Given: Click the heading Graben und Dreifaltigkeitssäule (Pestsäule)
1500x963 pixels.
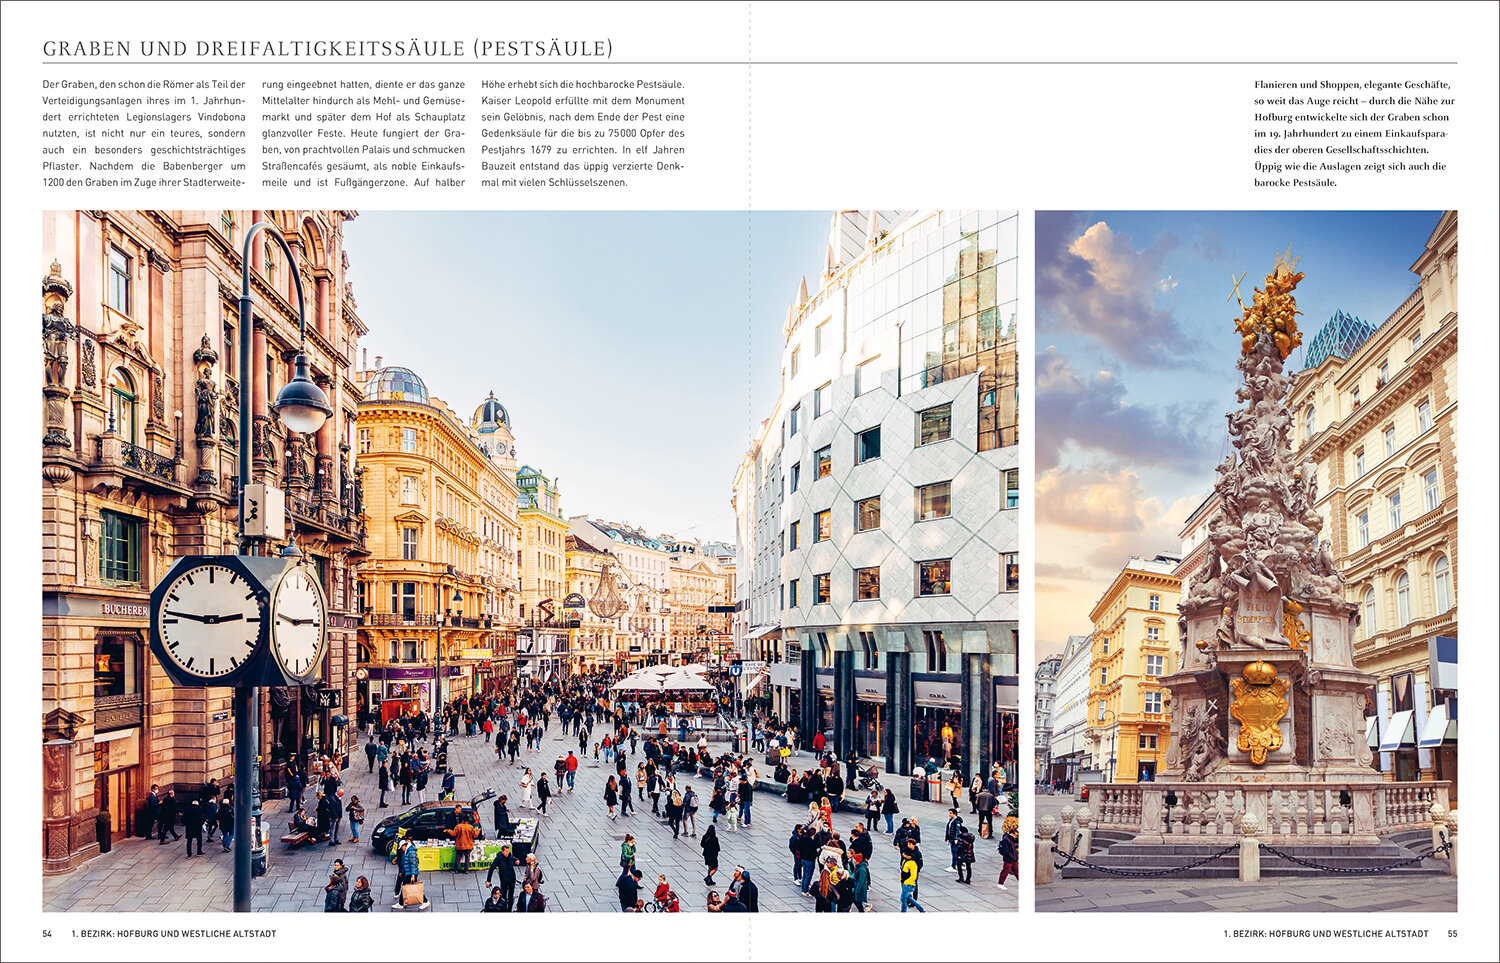Looking at the screenshot, I should pos(328,48).
